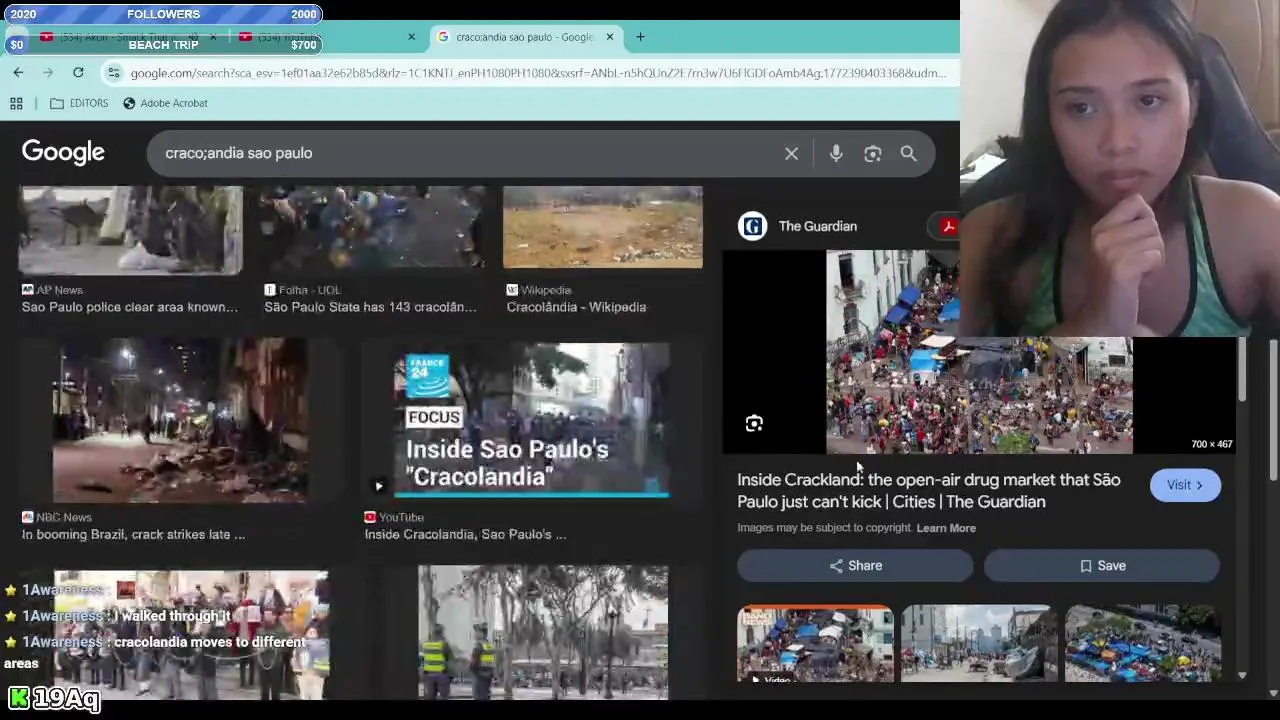The image size is (1280, 720).
Task: Clear the search box with the X icon
Action: (791, 153)
